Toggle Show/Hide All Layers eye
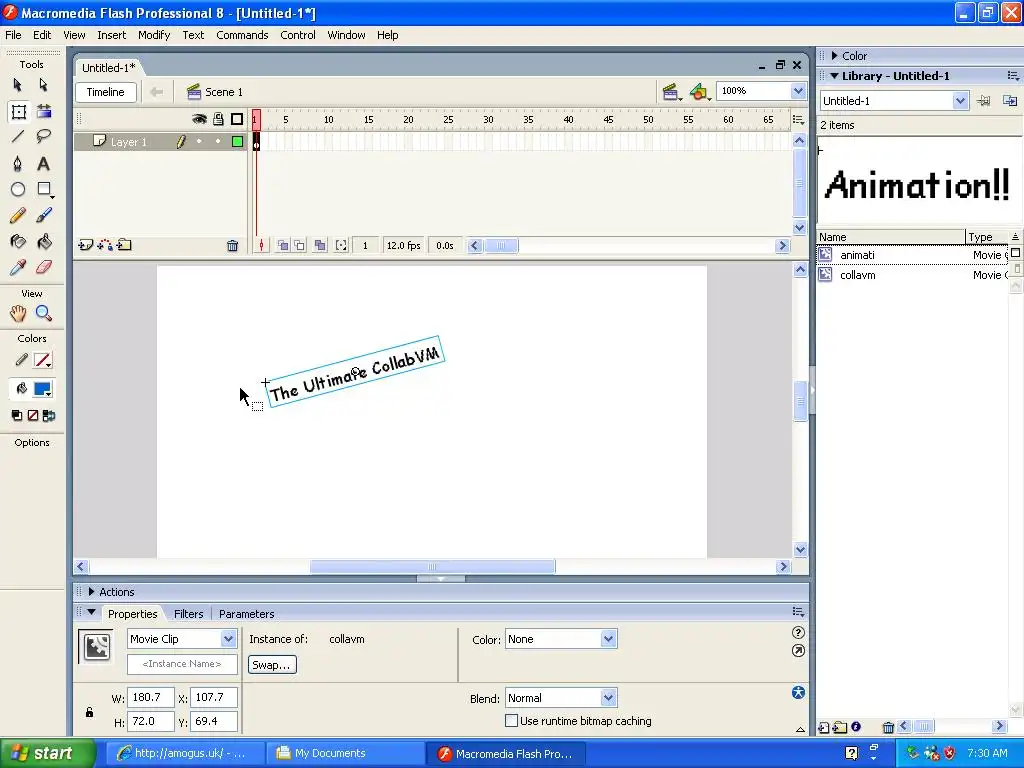This screenshot has height=768, width=1024. pos(199,119)
